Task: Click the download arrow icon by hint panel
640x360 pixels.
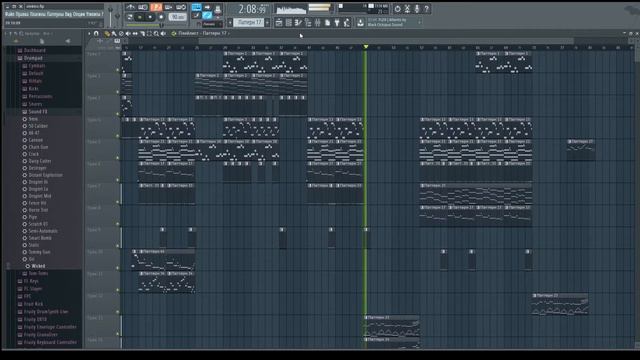Action: [x=360, y=23]
